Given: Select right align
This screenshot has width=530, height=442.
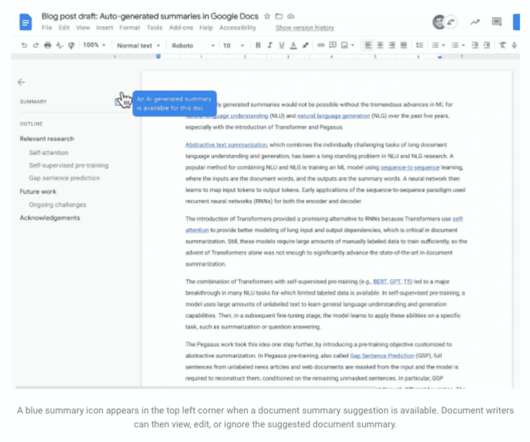Looking at the screenshot, I should coord(392,45).
